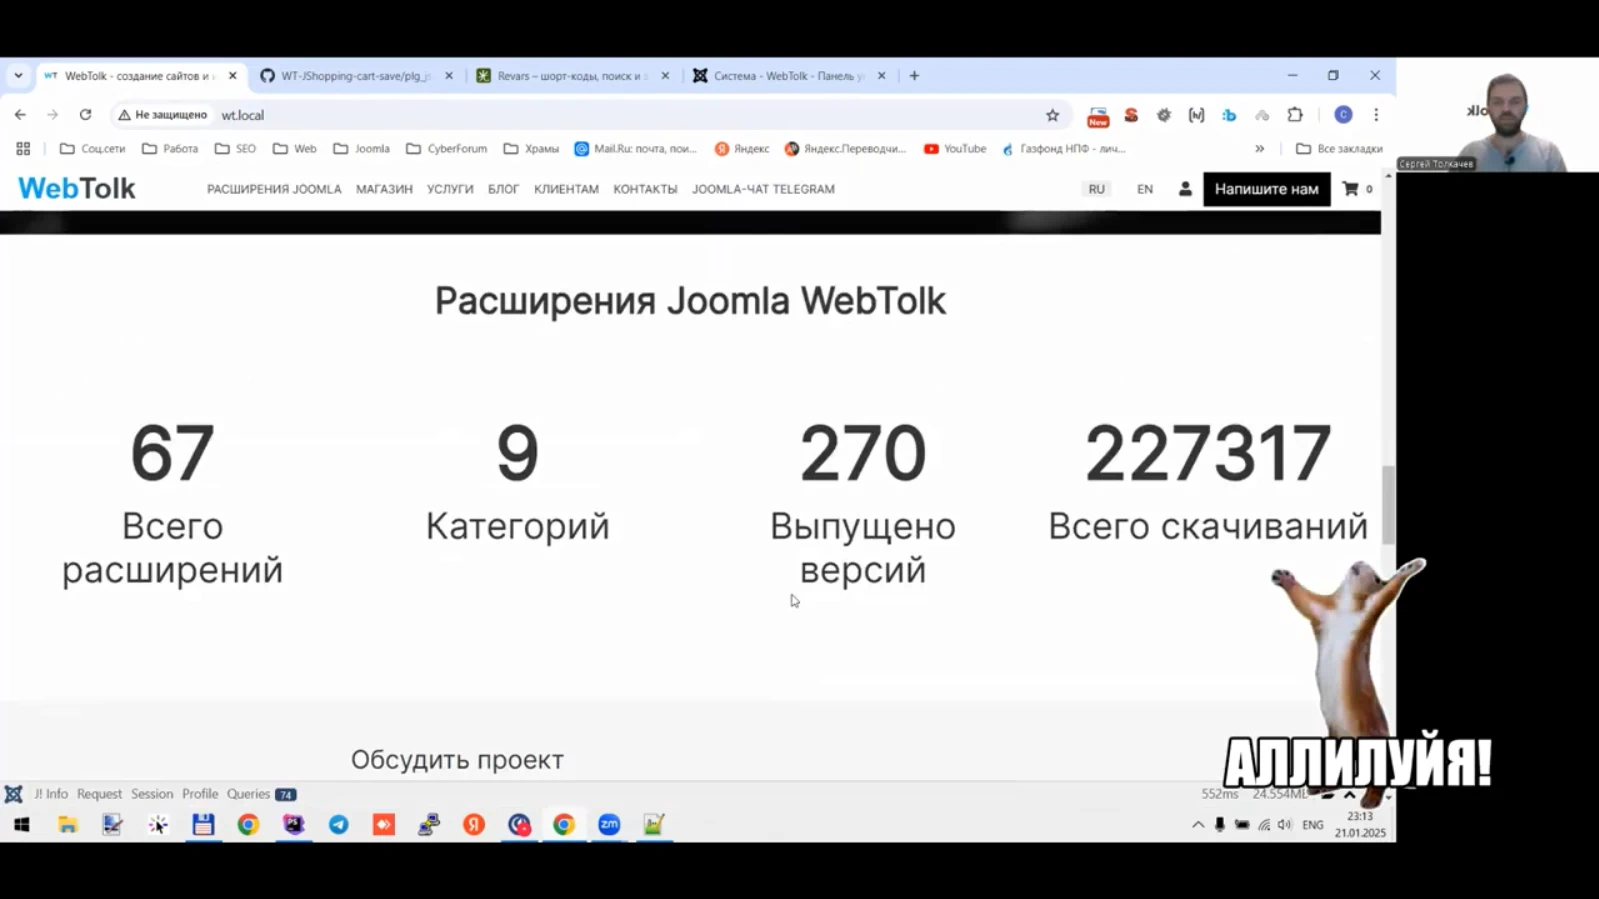This screenshot has height=899, width=1599.
Task: Expand system tray hidden icons
Action: (1198, 825)
